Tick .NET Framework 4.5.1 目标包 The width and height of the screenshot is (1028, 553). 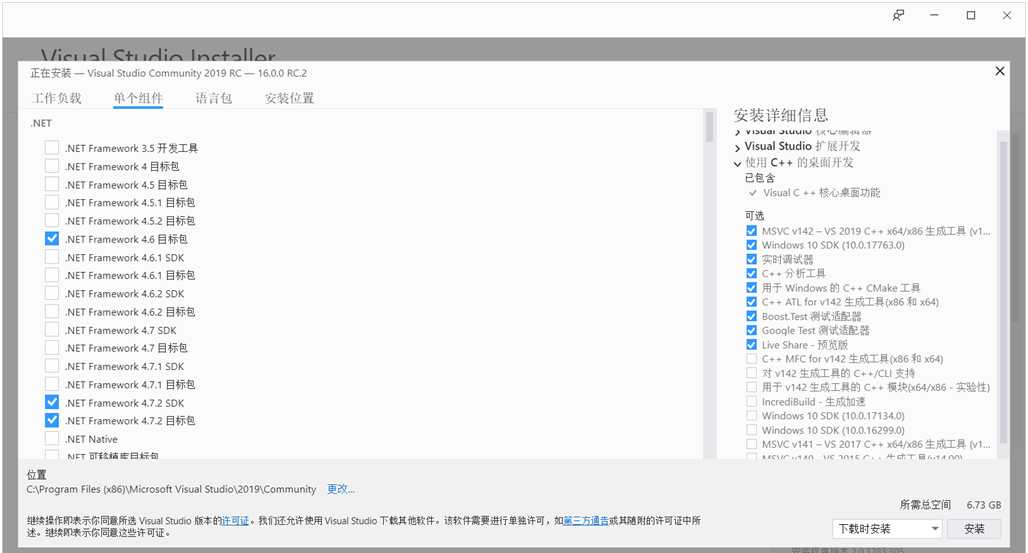point(52,202)
